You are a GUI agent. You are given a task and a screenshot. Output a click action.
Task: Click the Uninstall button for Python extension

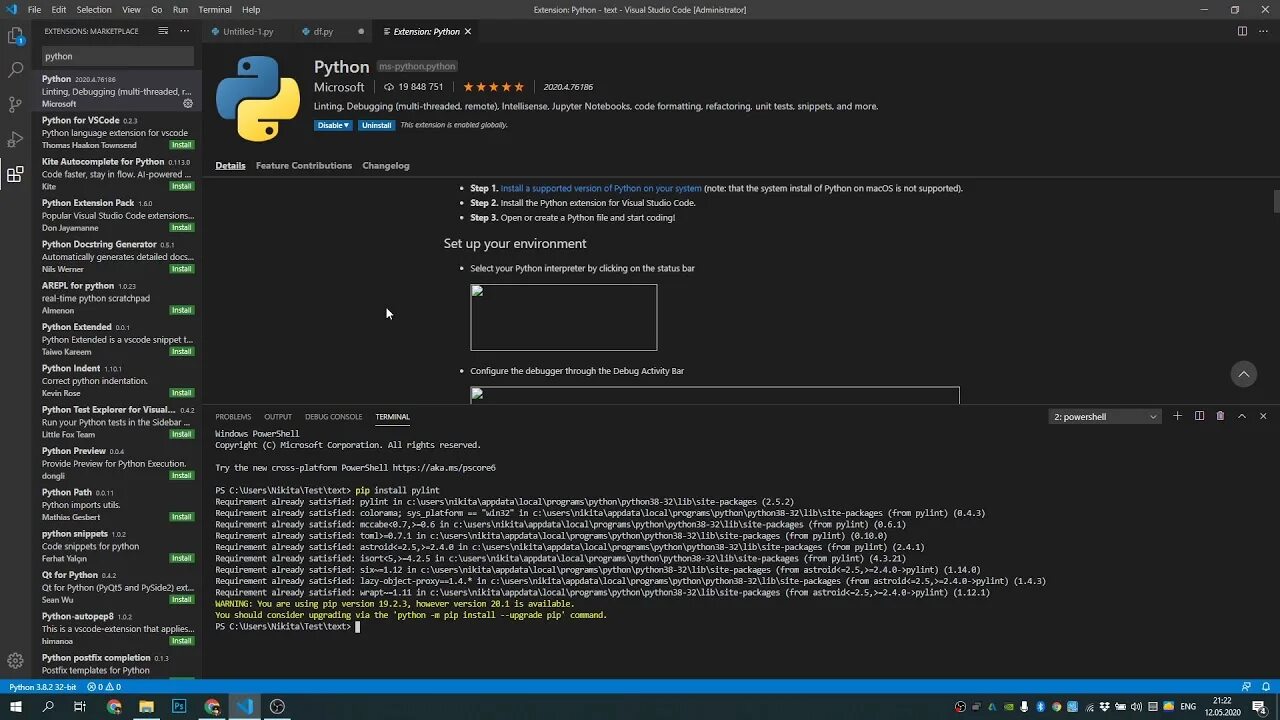pyautogui.click(x=377, y=125)
